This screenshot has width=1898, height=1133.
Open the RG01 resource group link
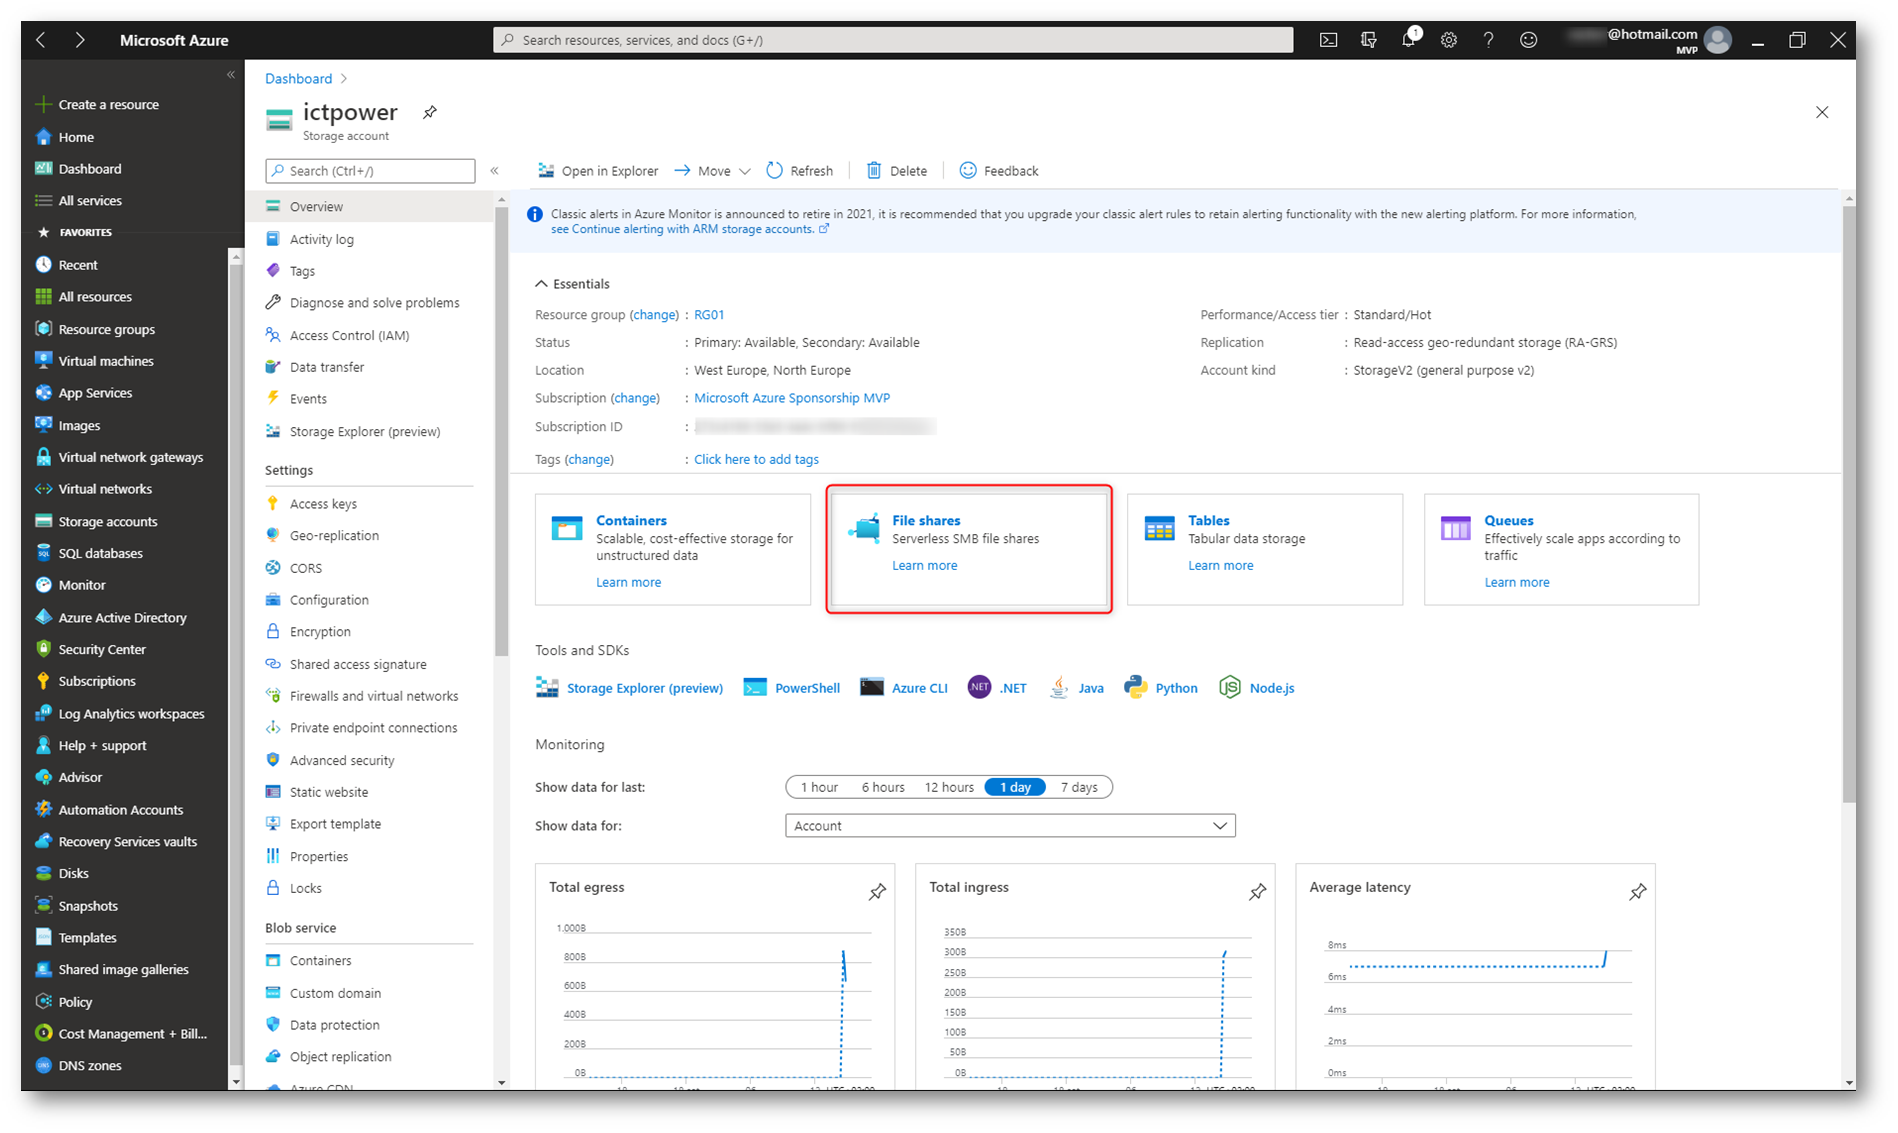point(709,314)
